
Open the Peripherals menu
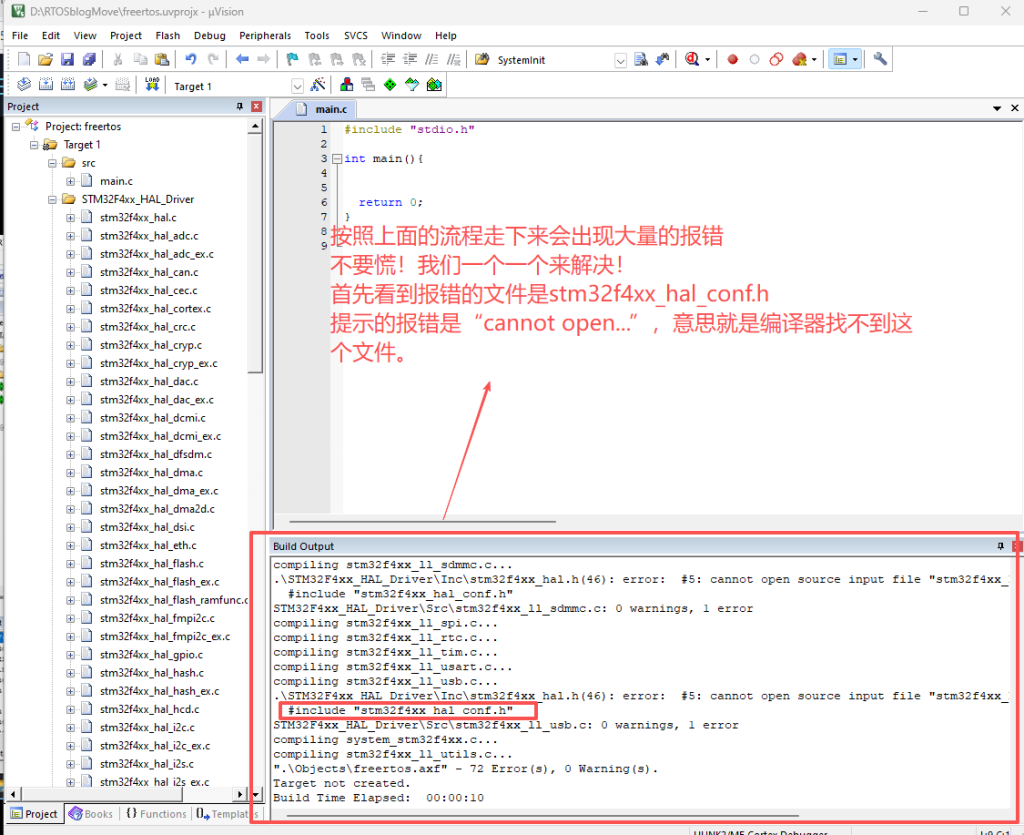tap(265, 35)
